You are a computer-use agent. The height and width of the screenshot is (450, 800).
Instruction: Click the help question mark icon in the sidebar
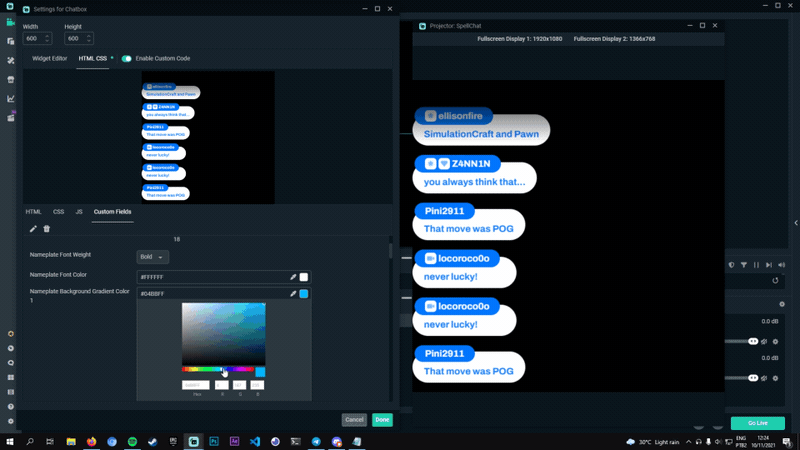pos(10,407)
